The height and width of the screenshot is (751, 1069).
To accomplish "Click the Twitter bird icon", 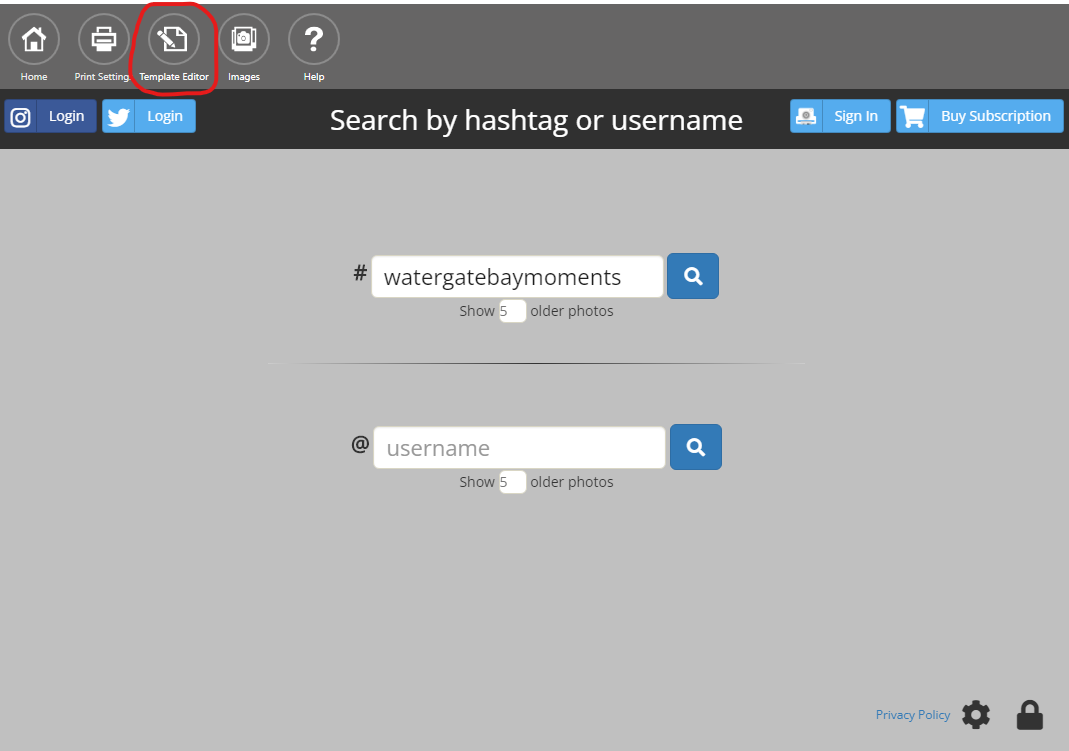I will pyautogui.click(x=119, y=117).
